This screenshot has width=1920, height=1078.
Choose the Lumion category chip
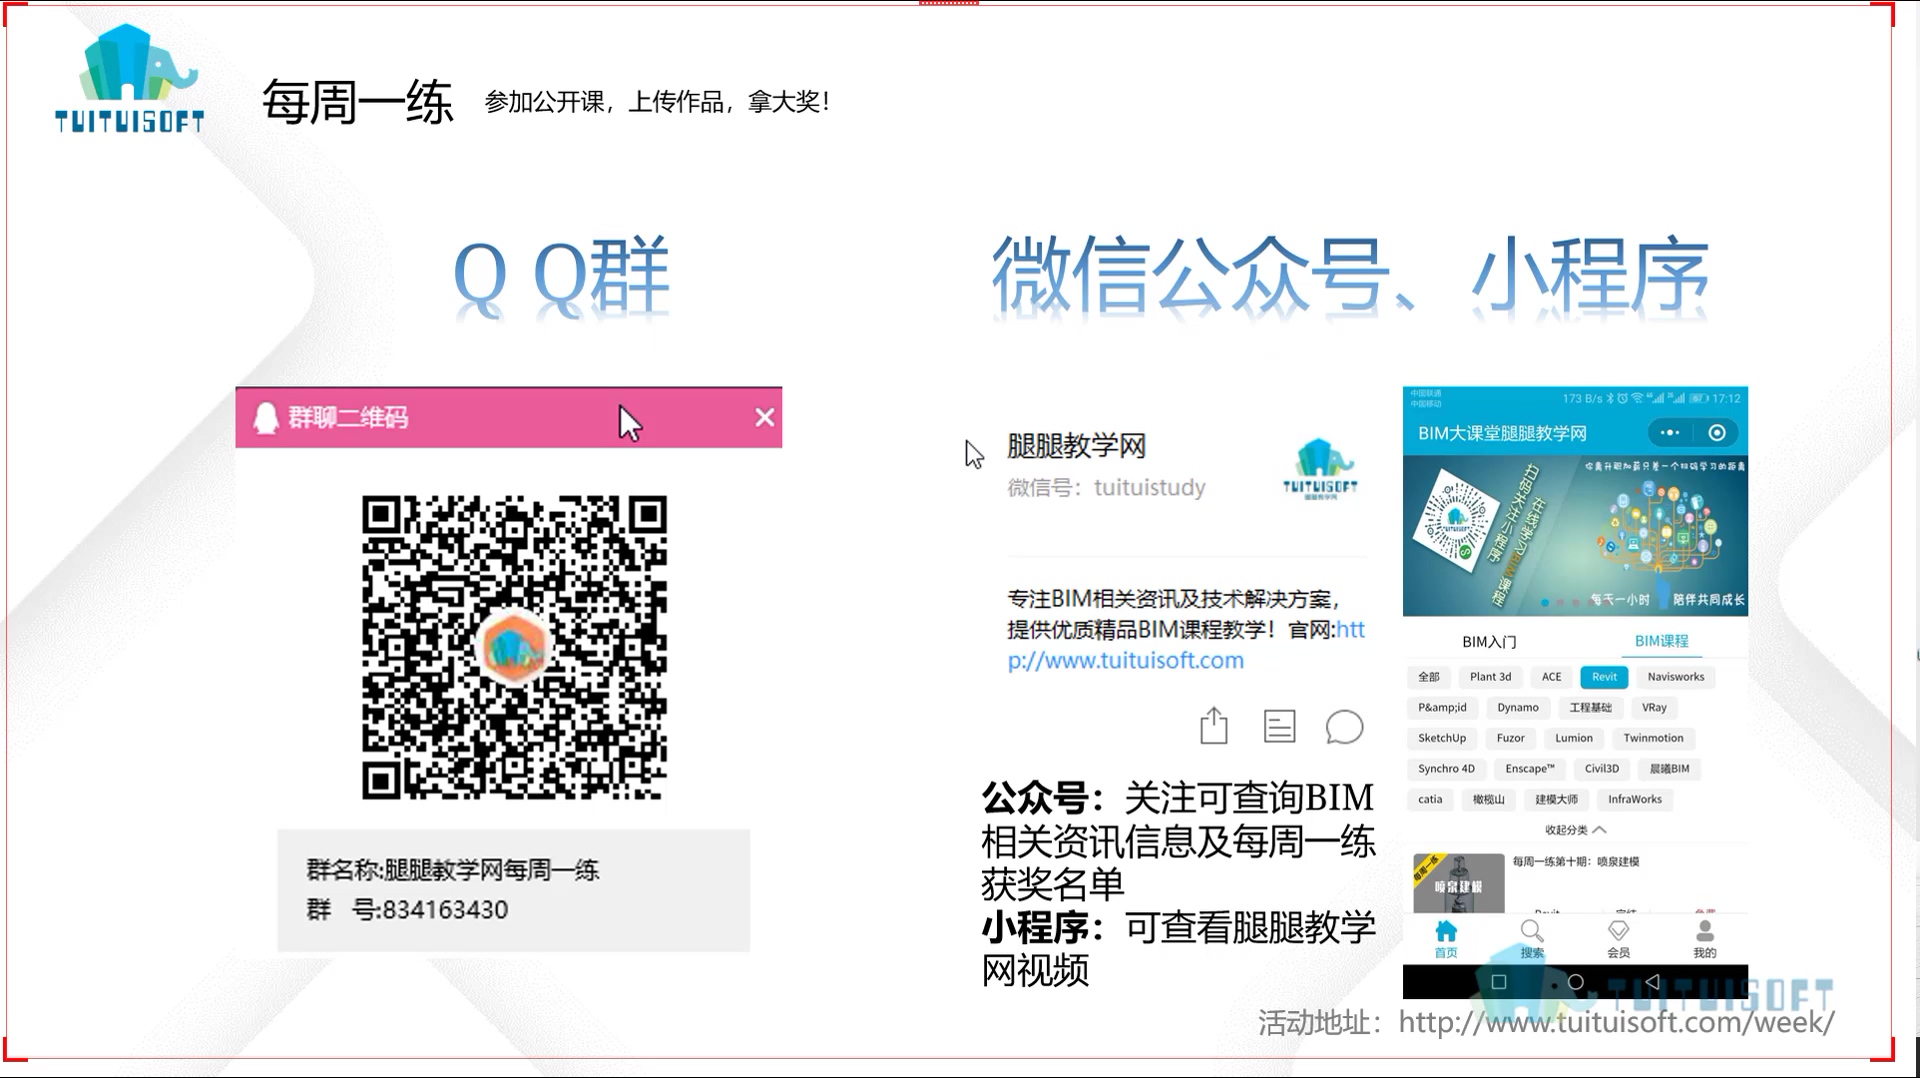pyautogui.click(x=1574, y=739)
